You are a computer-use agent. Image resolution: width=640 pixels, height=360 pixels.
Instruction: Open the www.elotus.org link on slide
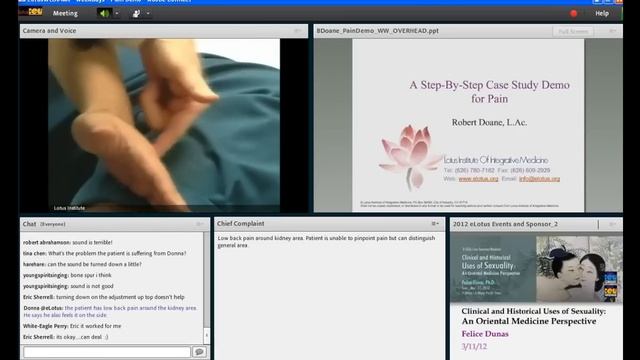pos(478,179)
